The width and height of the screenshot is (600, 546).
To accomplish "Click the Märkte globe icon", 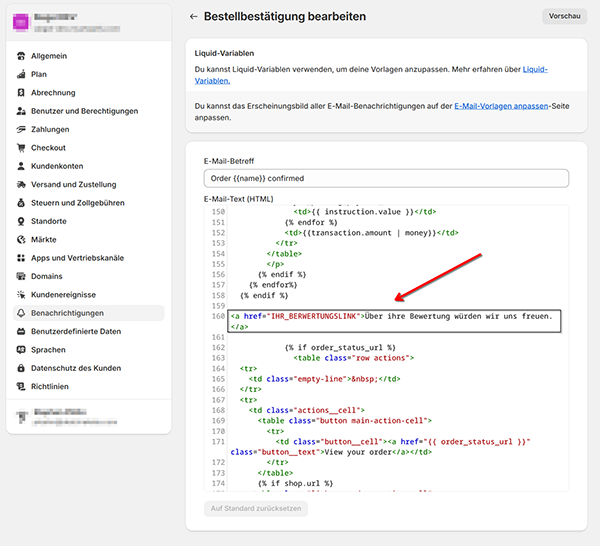I will point(21,240).
